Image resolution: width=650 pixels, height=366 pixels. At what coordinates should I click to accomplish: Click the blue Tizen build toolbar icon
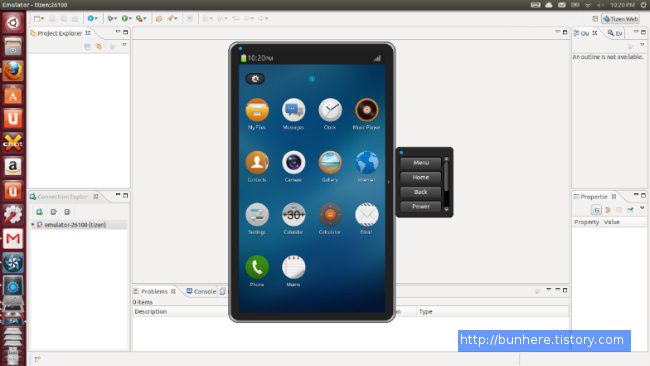90,18
